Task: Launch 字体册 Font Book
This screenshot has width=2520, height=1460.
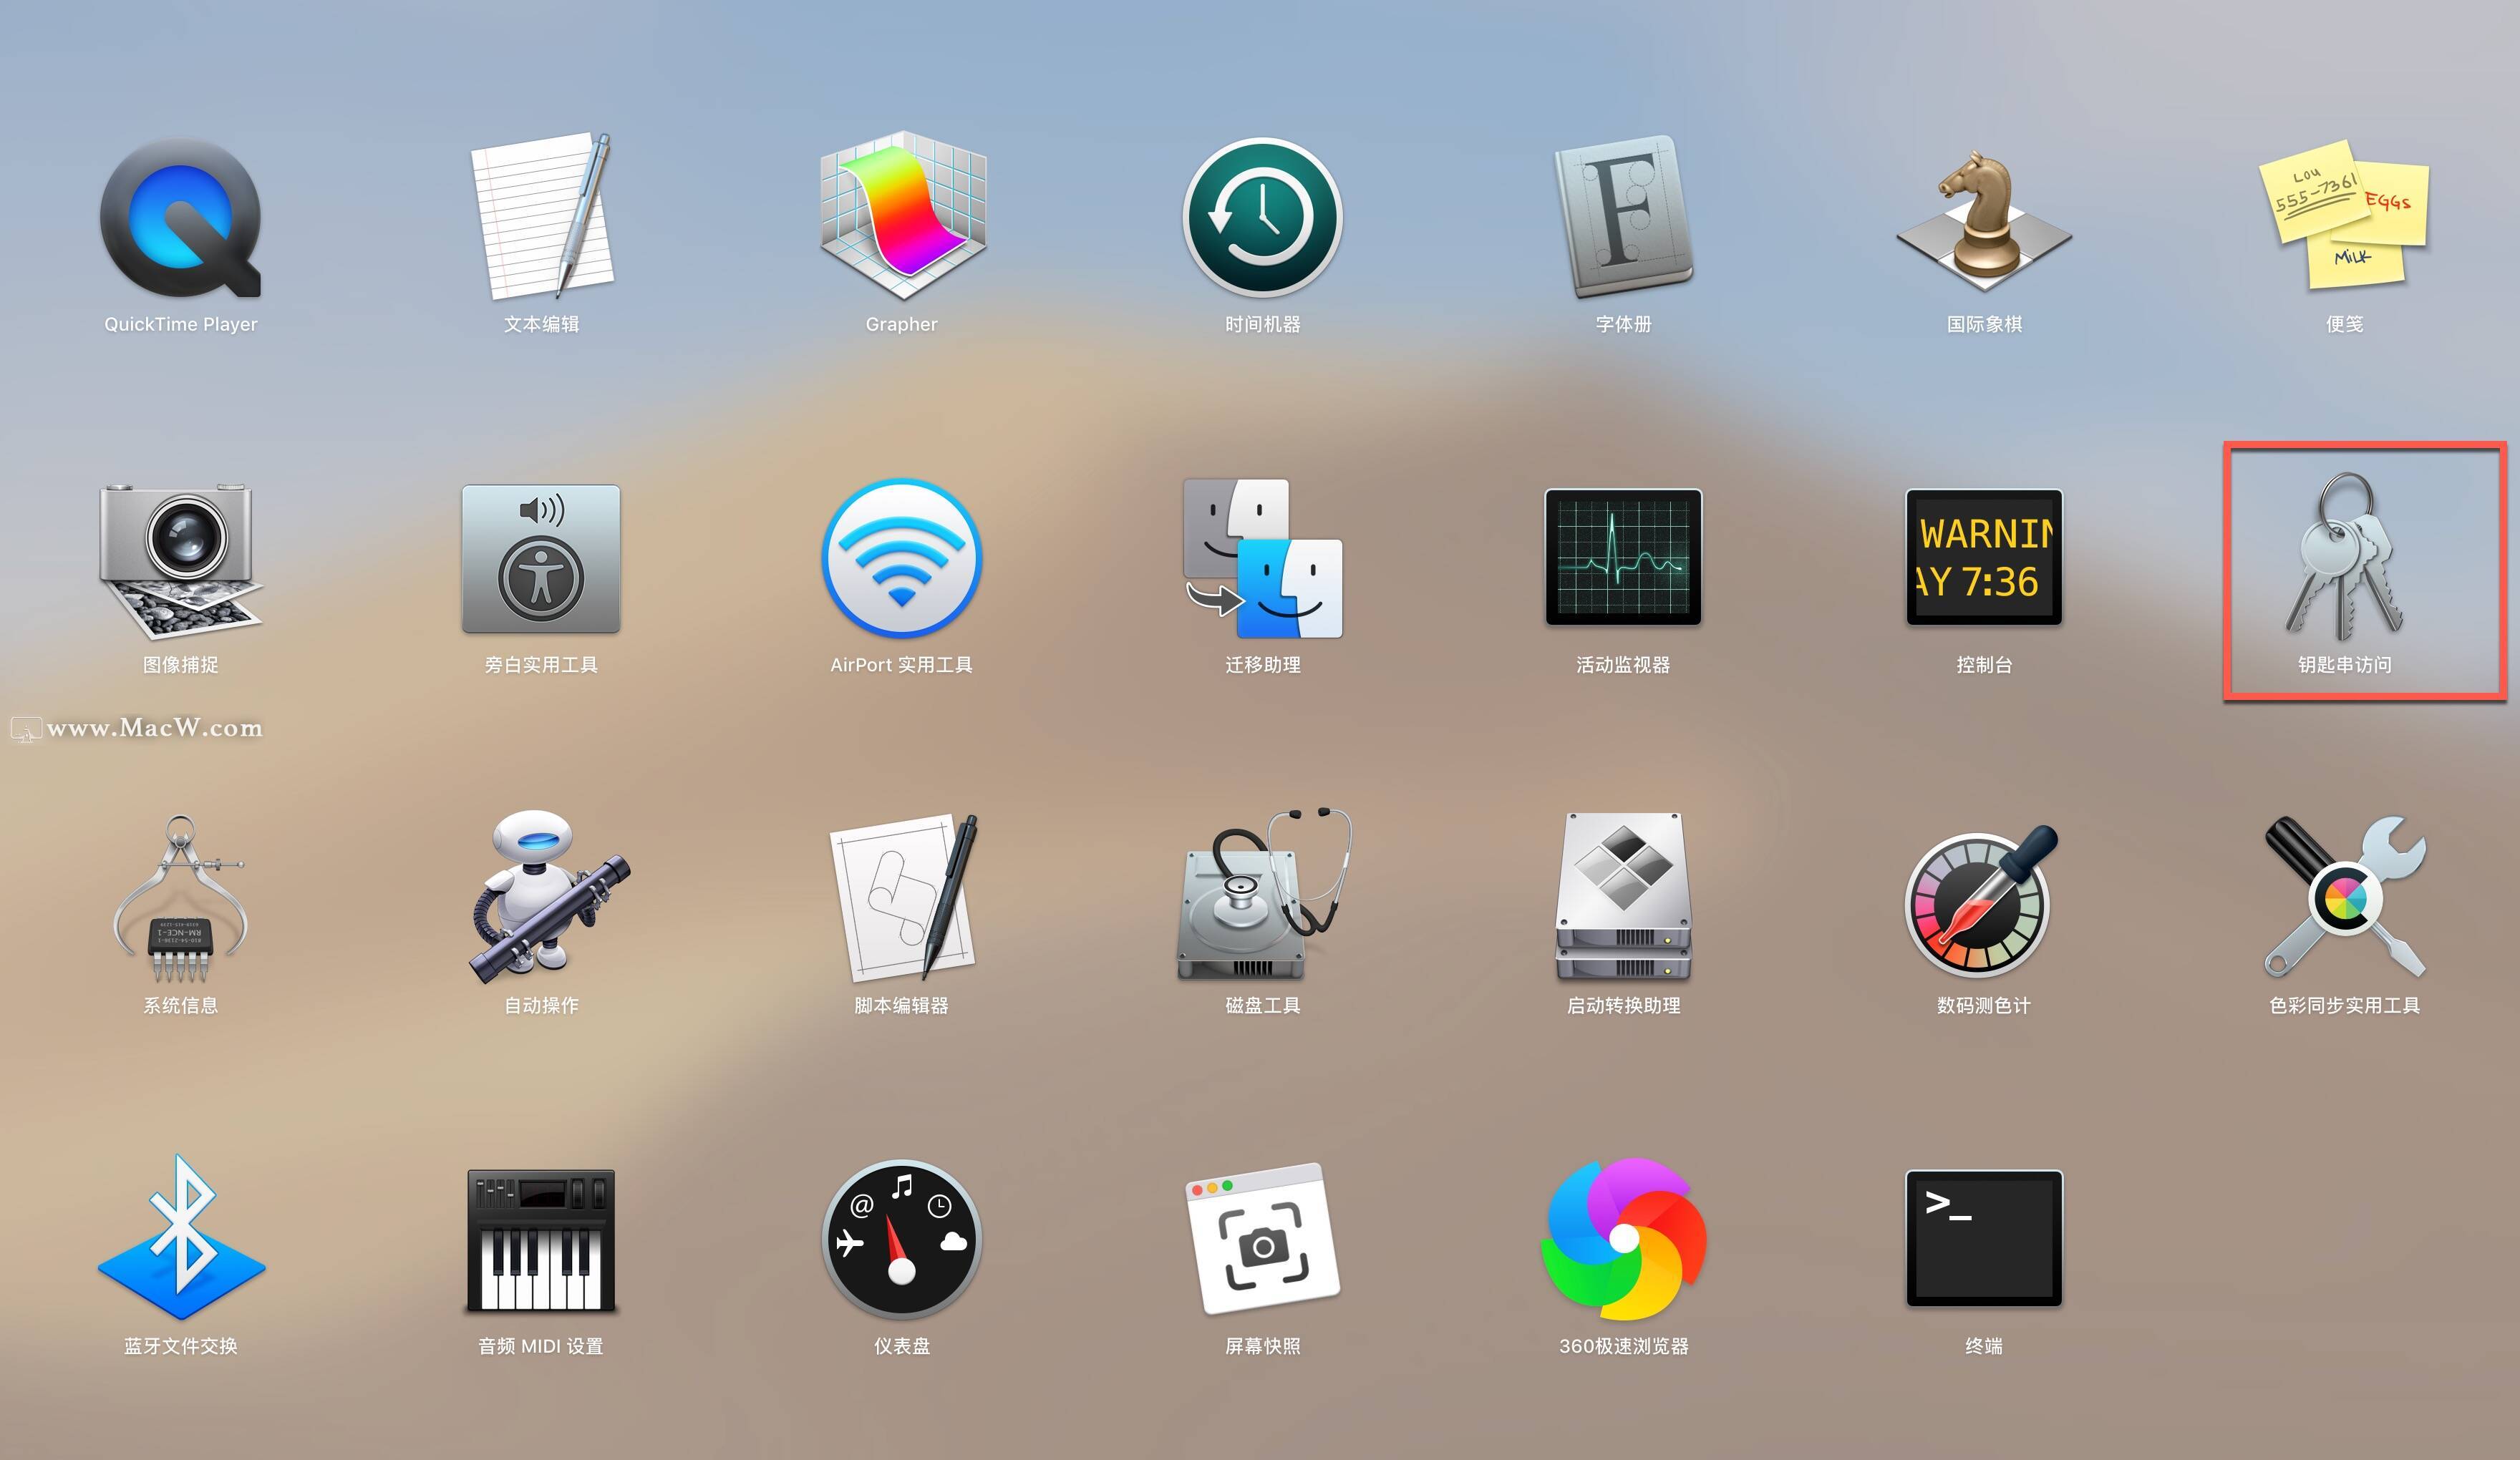Action: tap(1623, 217)
